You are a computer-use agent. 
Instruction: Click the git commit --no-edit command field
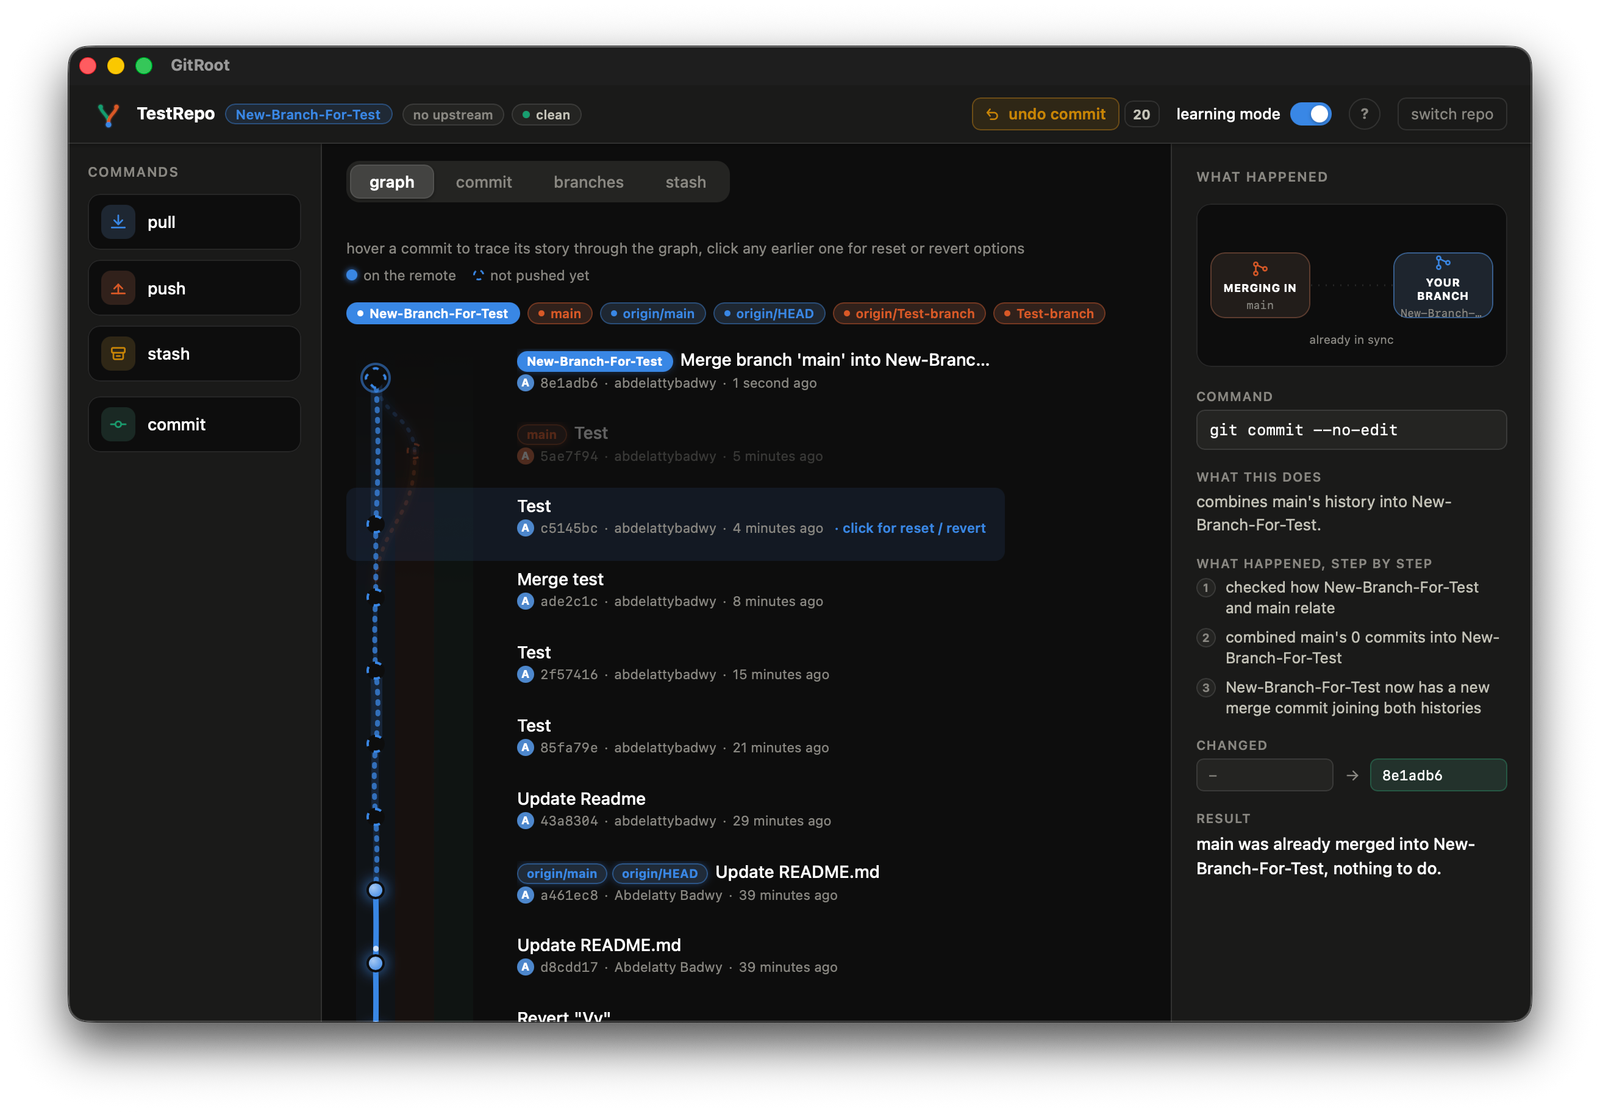click(x=1351, y=430)
